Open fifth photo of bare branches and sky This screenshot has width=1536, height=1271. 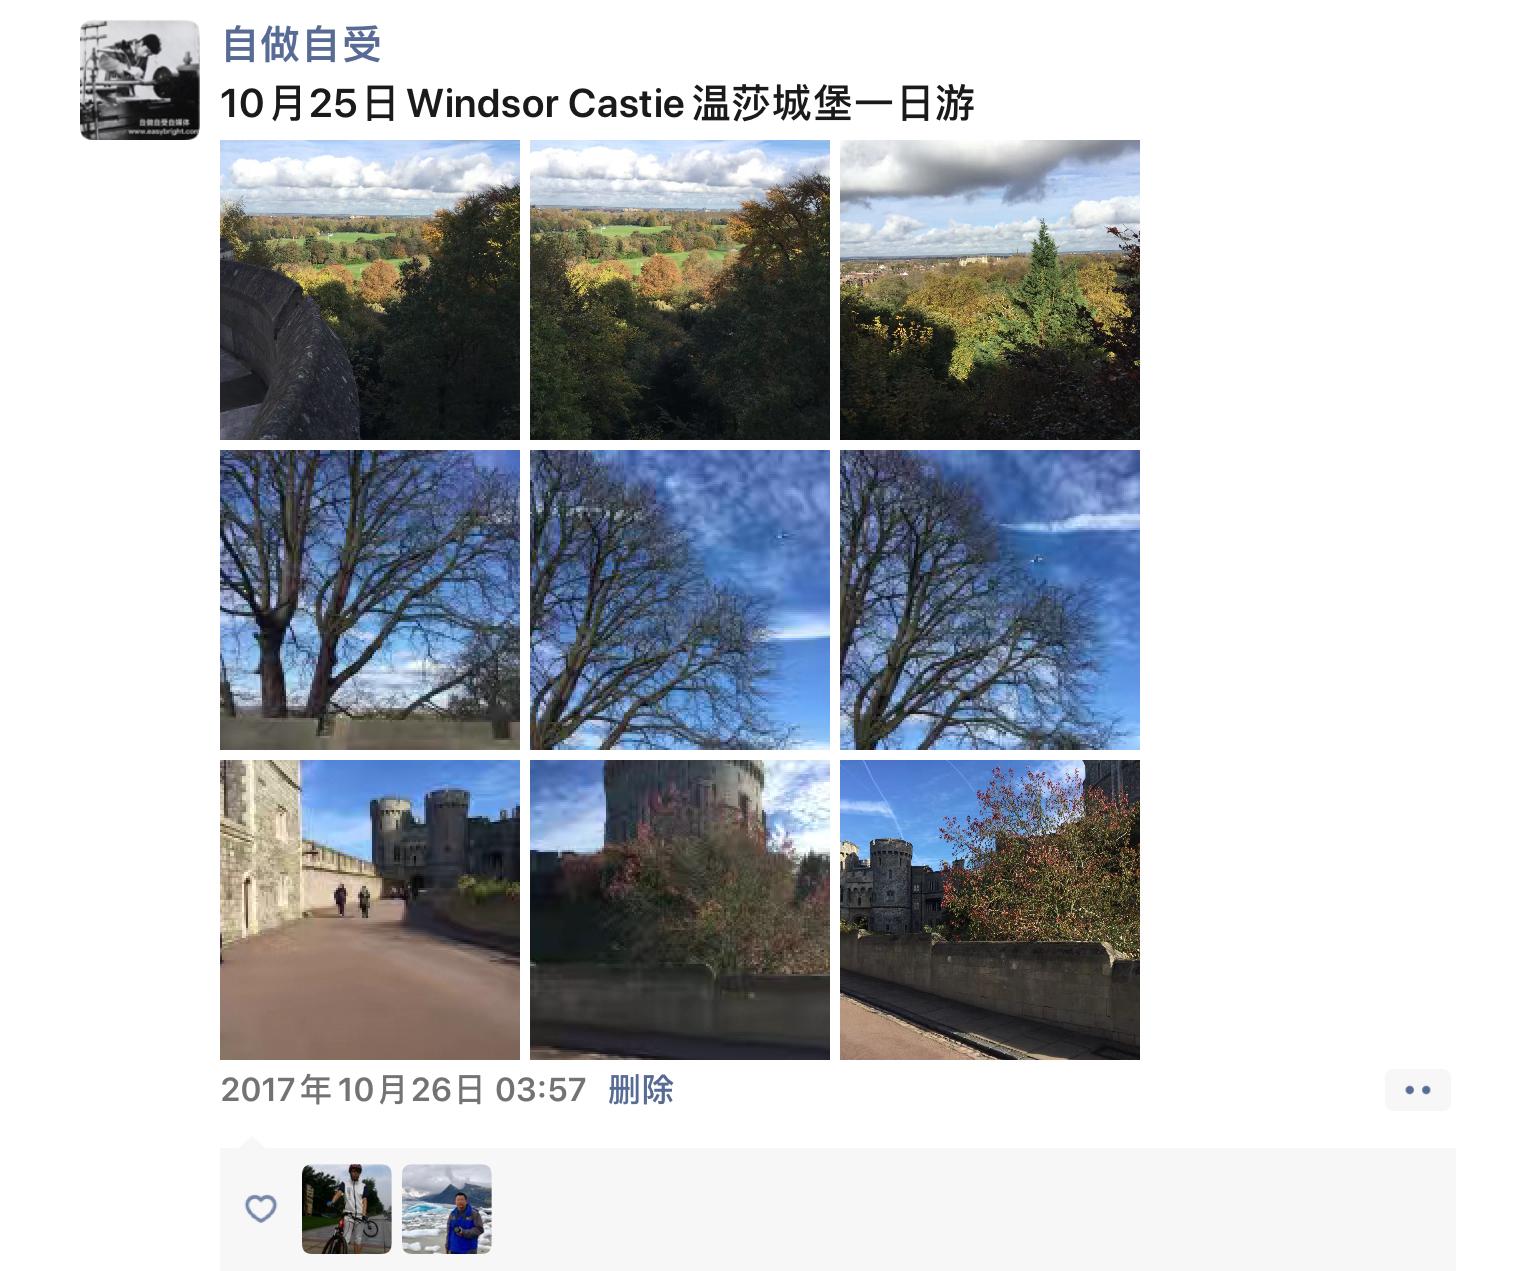click(680, 600)
